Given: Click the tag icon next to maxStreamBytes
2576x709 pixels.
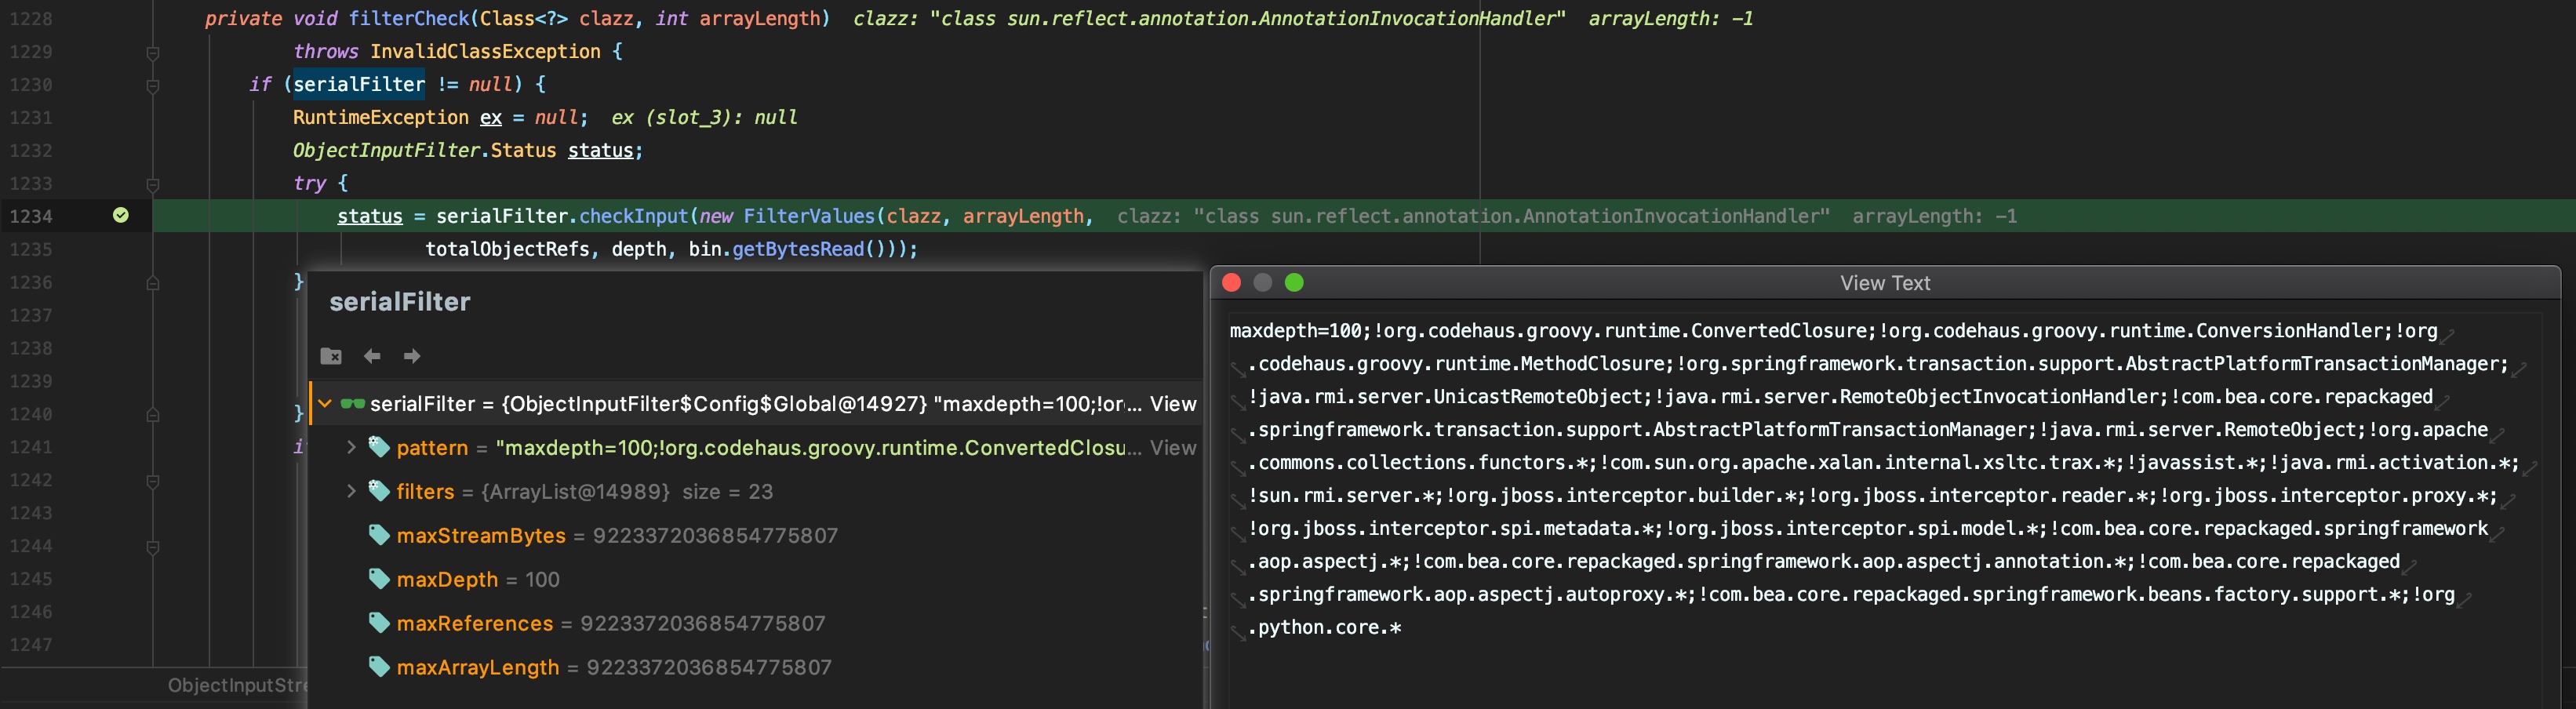Looking at the screenshot, I should click(x=379, y=535).
